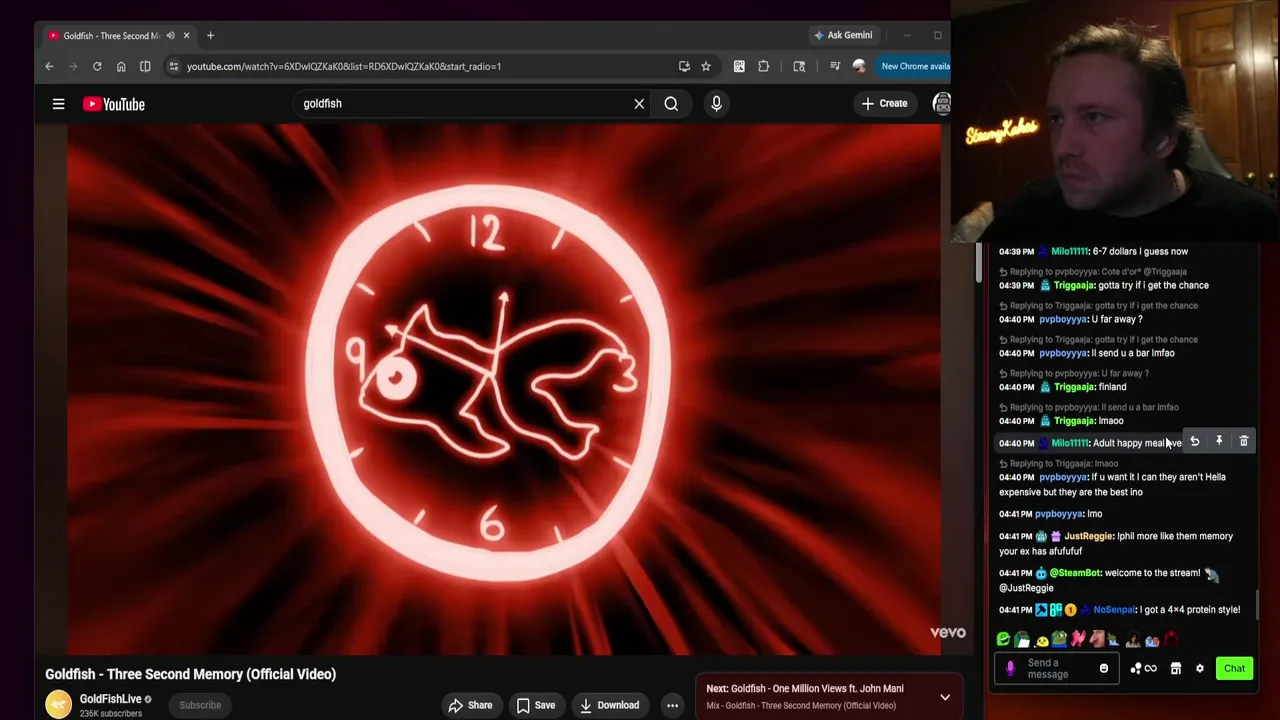This screenshot has height=720, width=1280.
Task: Click the Send a message chat input
Action: 1058,668
